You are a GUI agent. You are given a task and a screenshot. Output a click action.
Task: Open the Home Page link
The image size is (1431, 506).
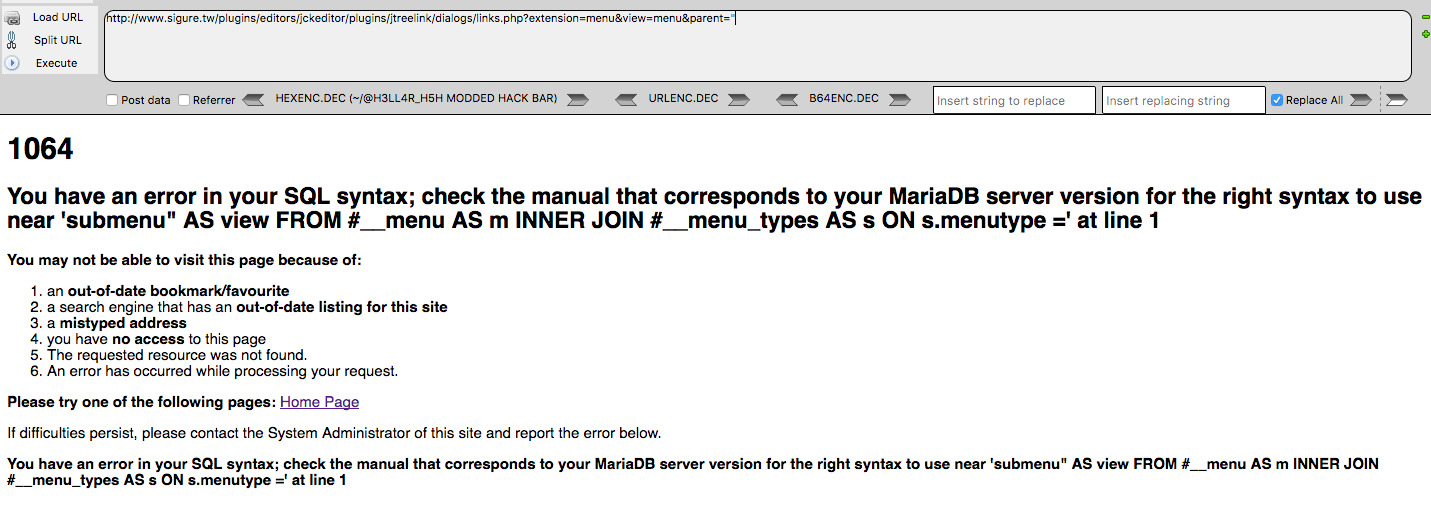(319, 402)
